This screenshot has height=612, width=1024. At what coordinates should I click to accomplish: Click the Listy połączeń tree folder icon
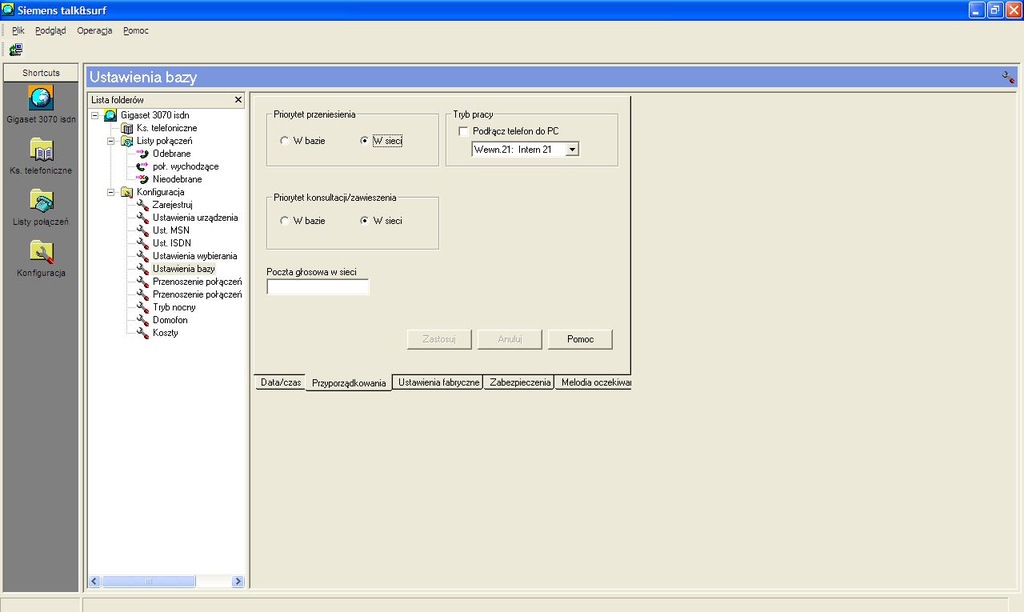tap(127, 141)
